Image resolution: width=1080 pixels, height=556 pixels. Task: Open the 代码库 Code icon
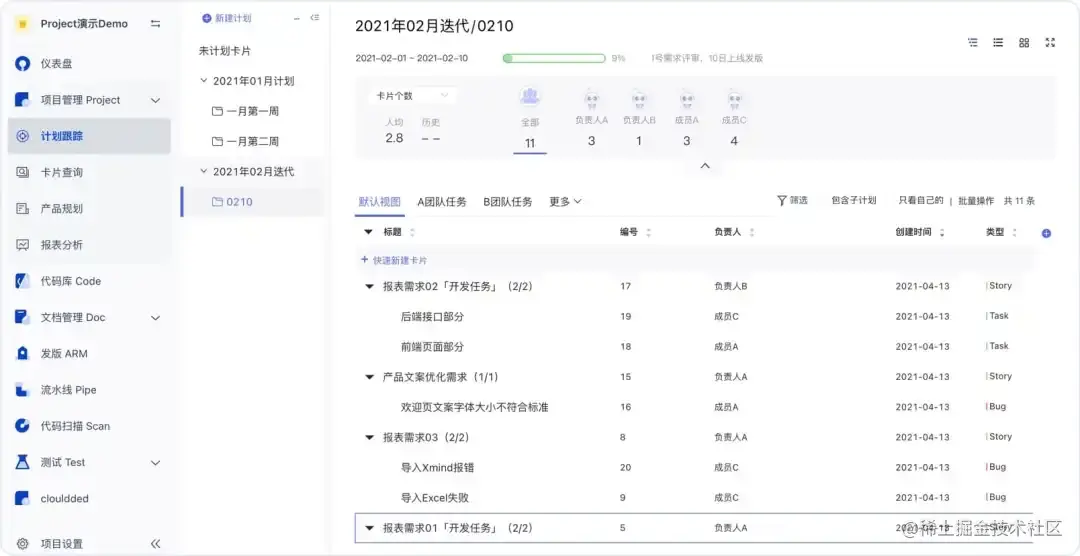click(23, 281)
